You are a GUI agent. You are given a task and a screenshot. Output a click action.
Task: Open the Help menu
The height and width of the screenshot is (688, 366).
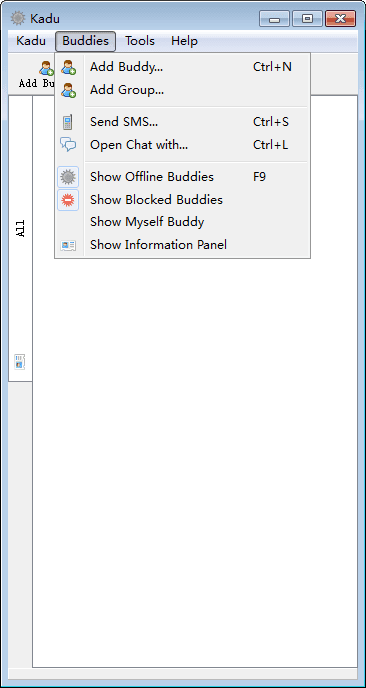[x=184, y=41]
